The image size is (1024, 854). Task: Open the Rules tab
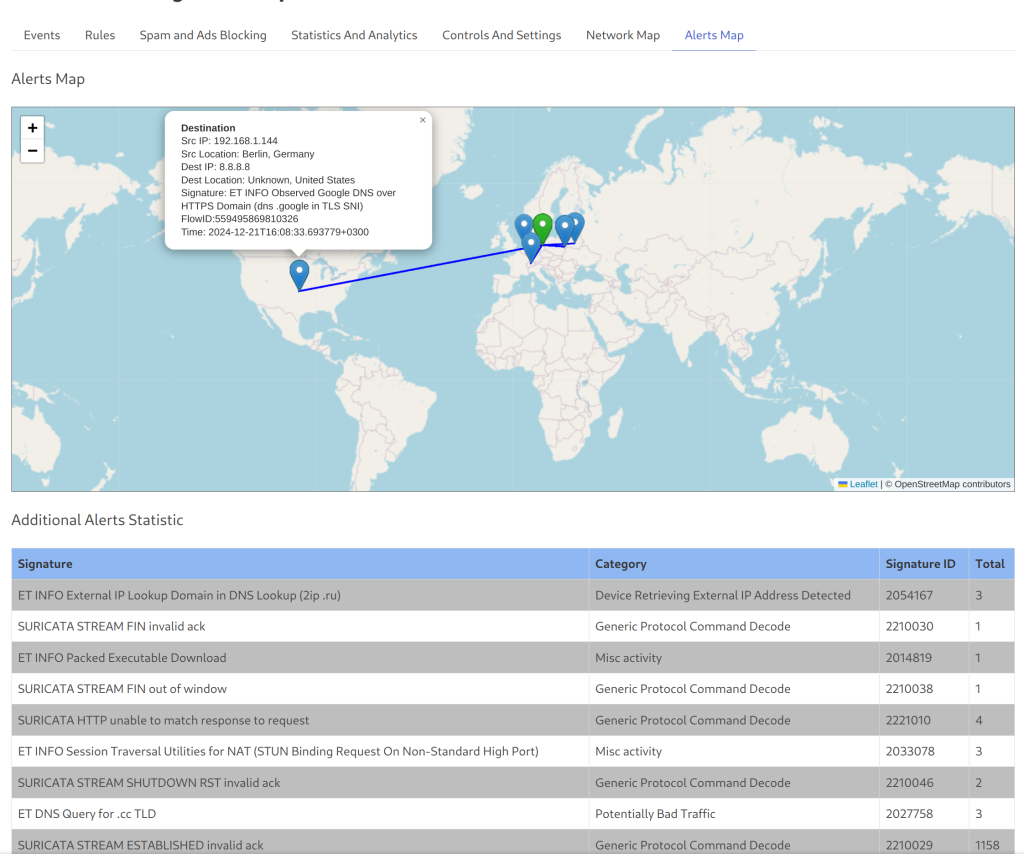tap(100, 35)
